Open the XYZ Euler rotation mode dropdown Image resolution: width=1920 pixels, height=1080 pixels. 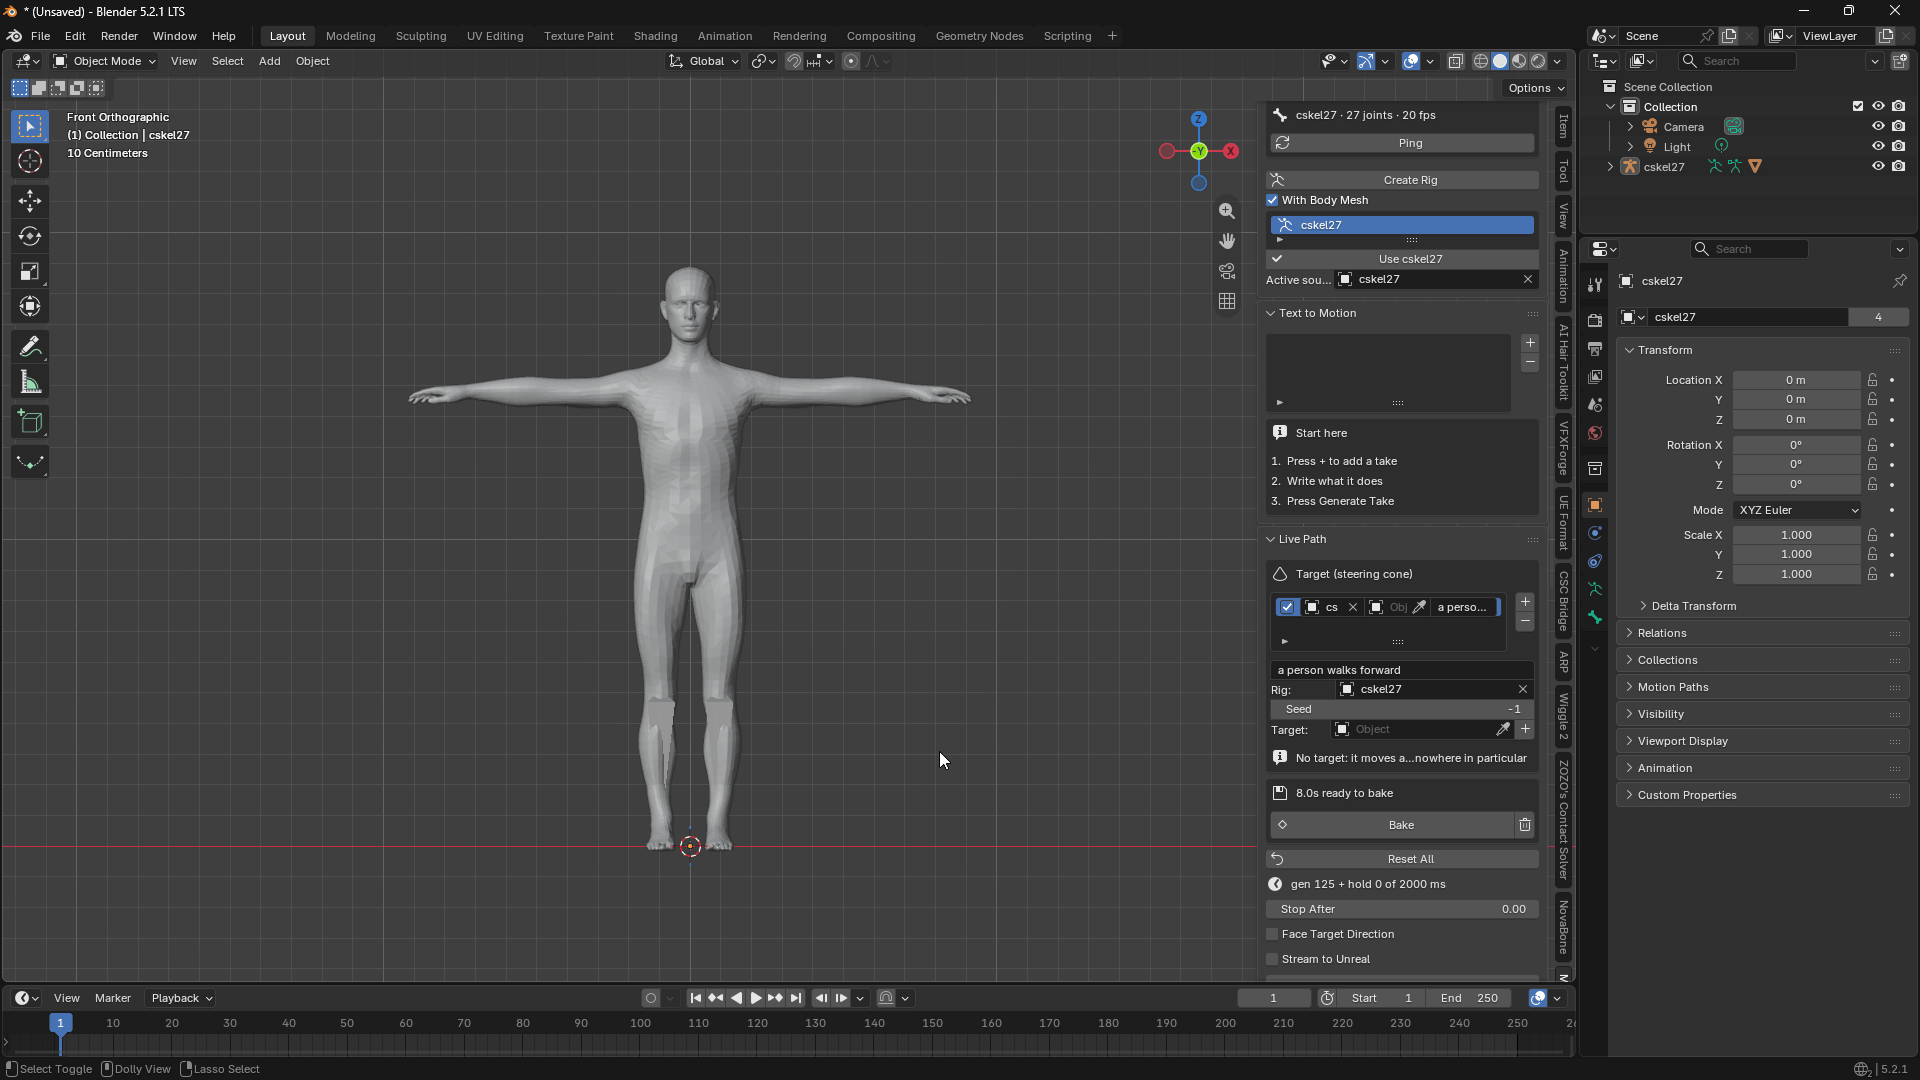(x=1797, y=510)
